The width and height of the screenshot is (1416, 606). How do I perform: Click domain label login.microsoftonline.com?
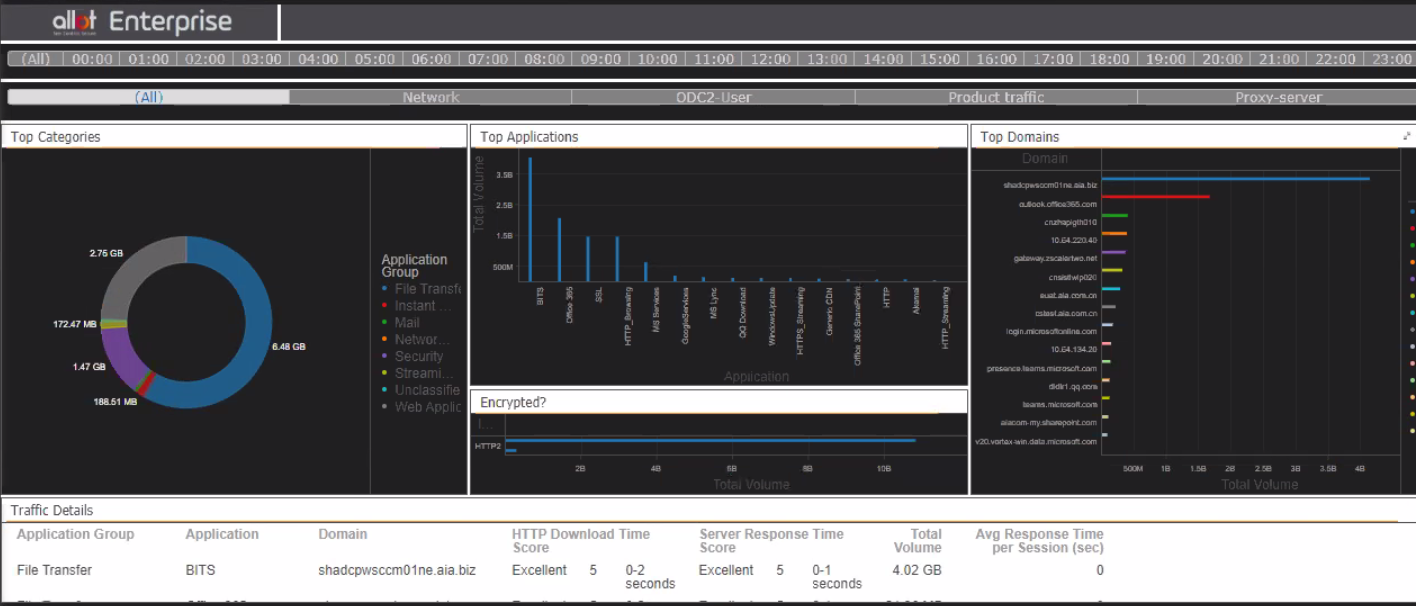coord(1051,331)
